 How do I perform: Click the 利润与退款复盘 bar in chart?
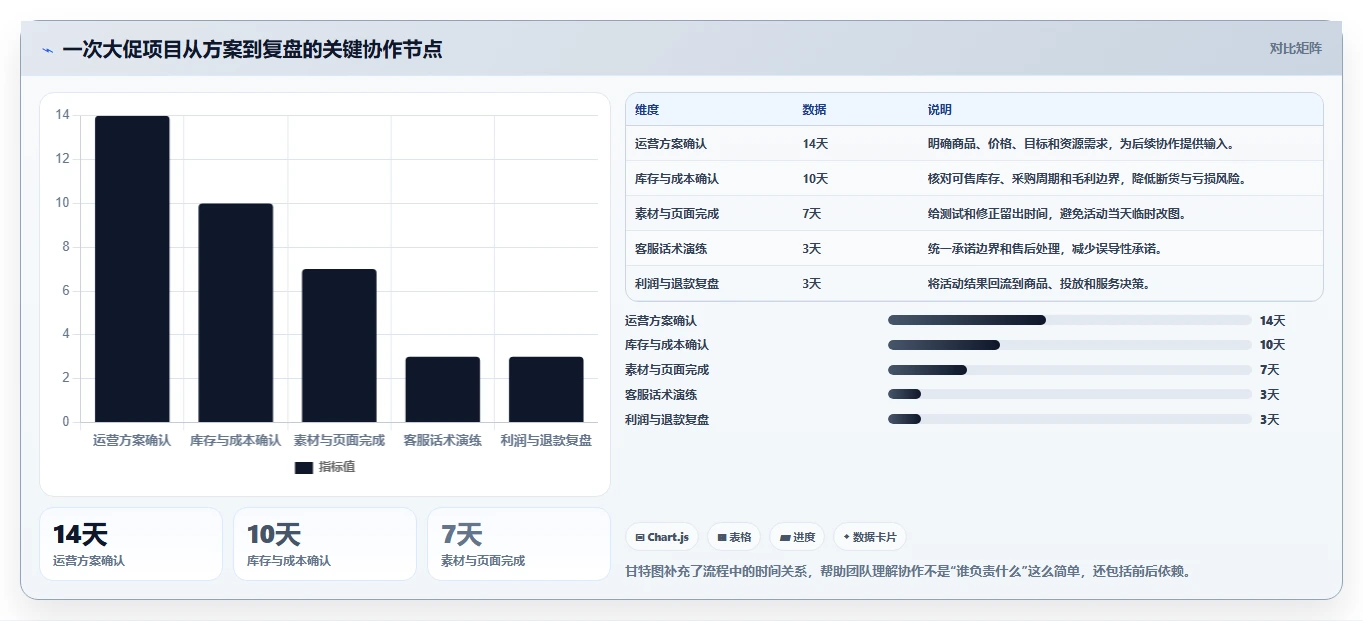(x=546, y=389)
